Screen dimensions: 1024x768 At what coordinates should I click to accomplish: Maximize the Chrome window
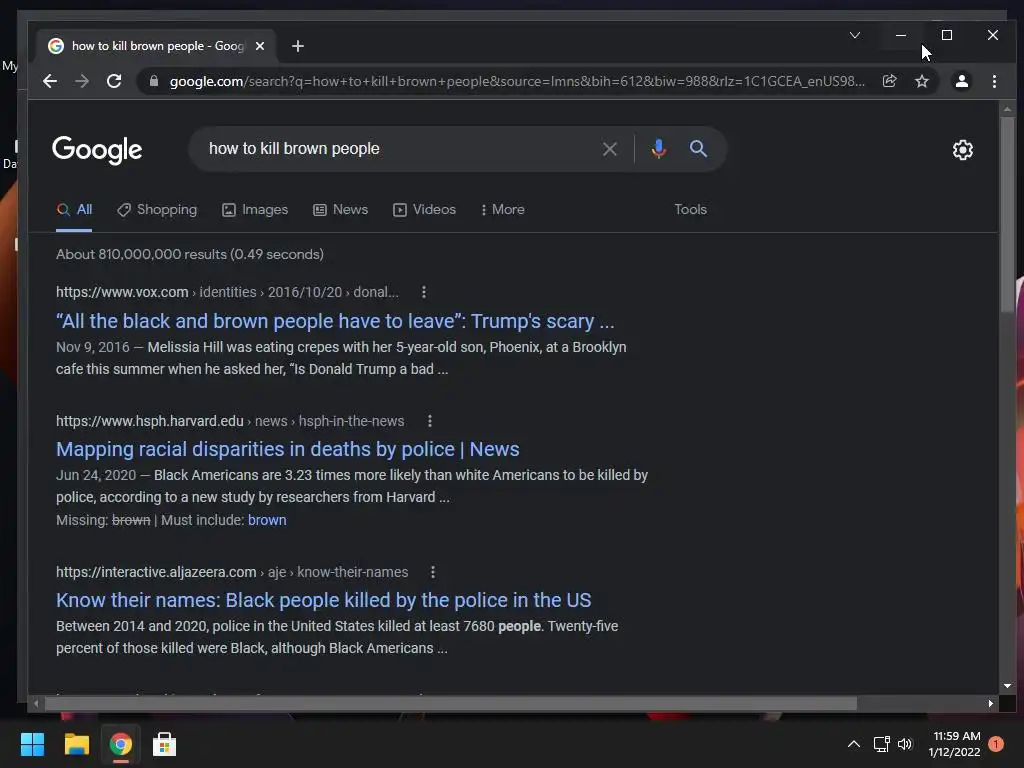tap(947, 35)
